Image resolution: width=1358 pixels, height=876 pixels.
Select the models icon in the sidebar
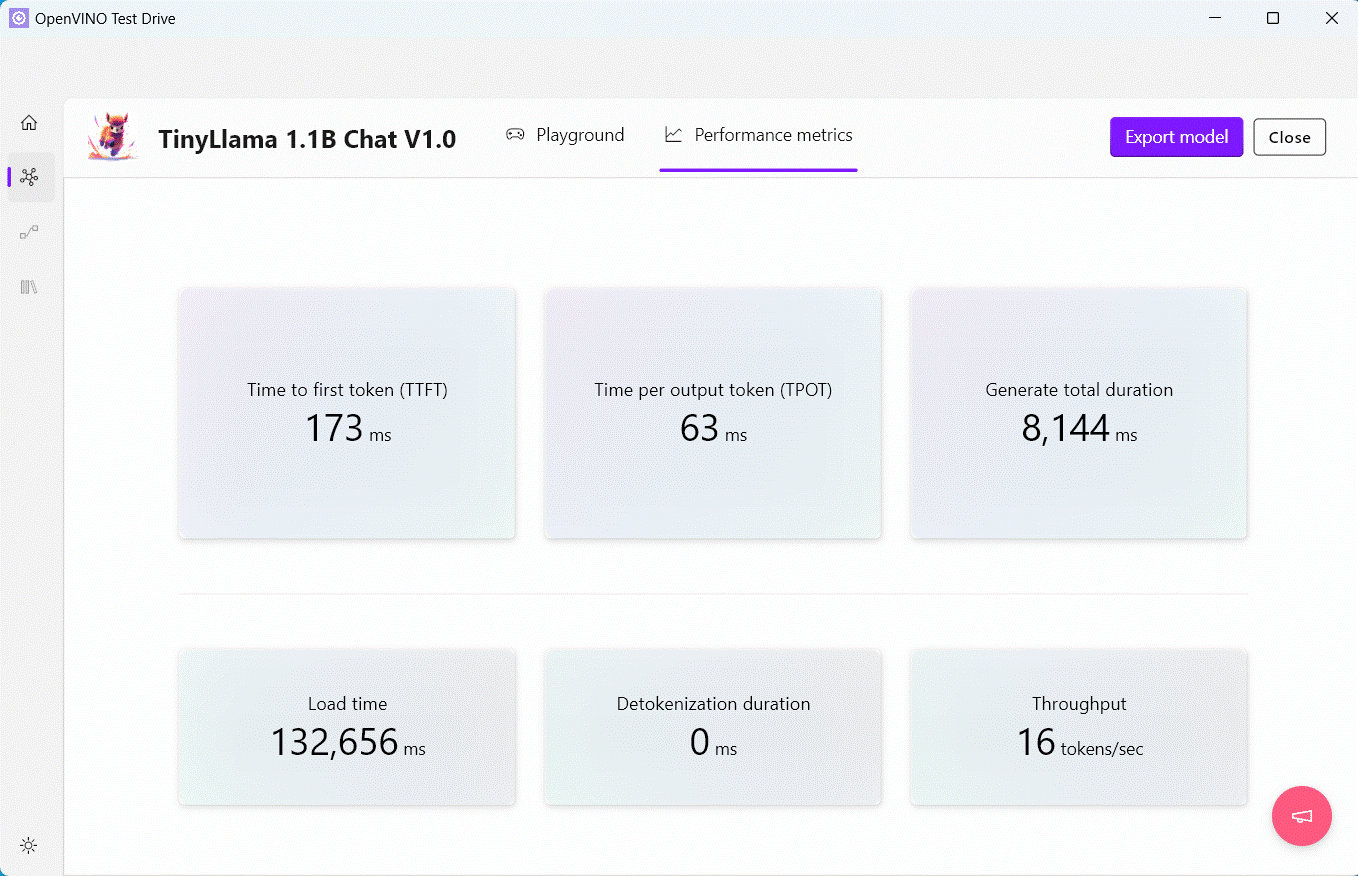pyautogui.click(x=29, y=177)
